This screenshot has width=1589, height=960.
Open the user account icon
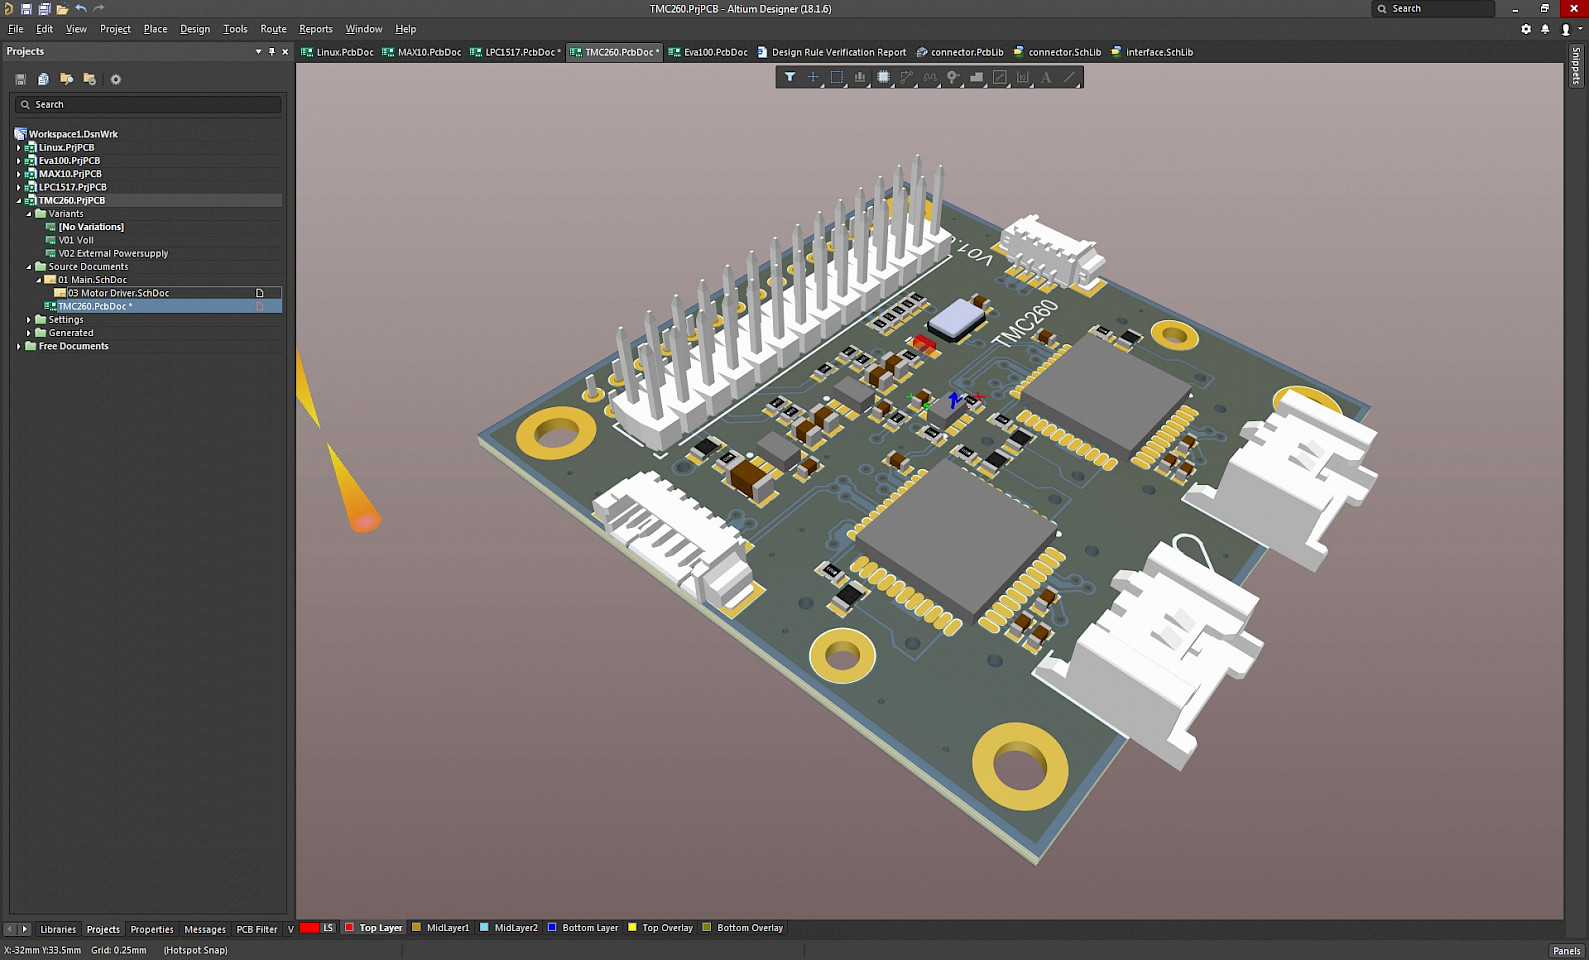click(x=1566, y=29)
